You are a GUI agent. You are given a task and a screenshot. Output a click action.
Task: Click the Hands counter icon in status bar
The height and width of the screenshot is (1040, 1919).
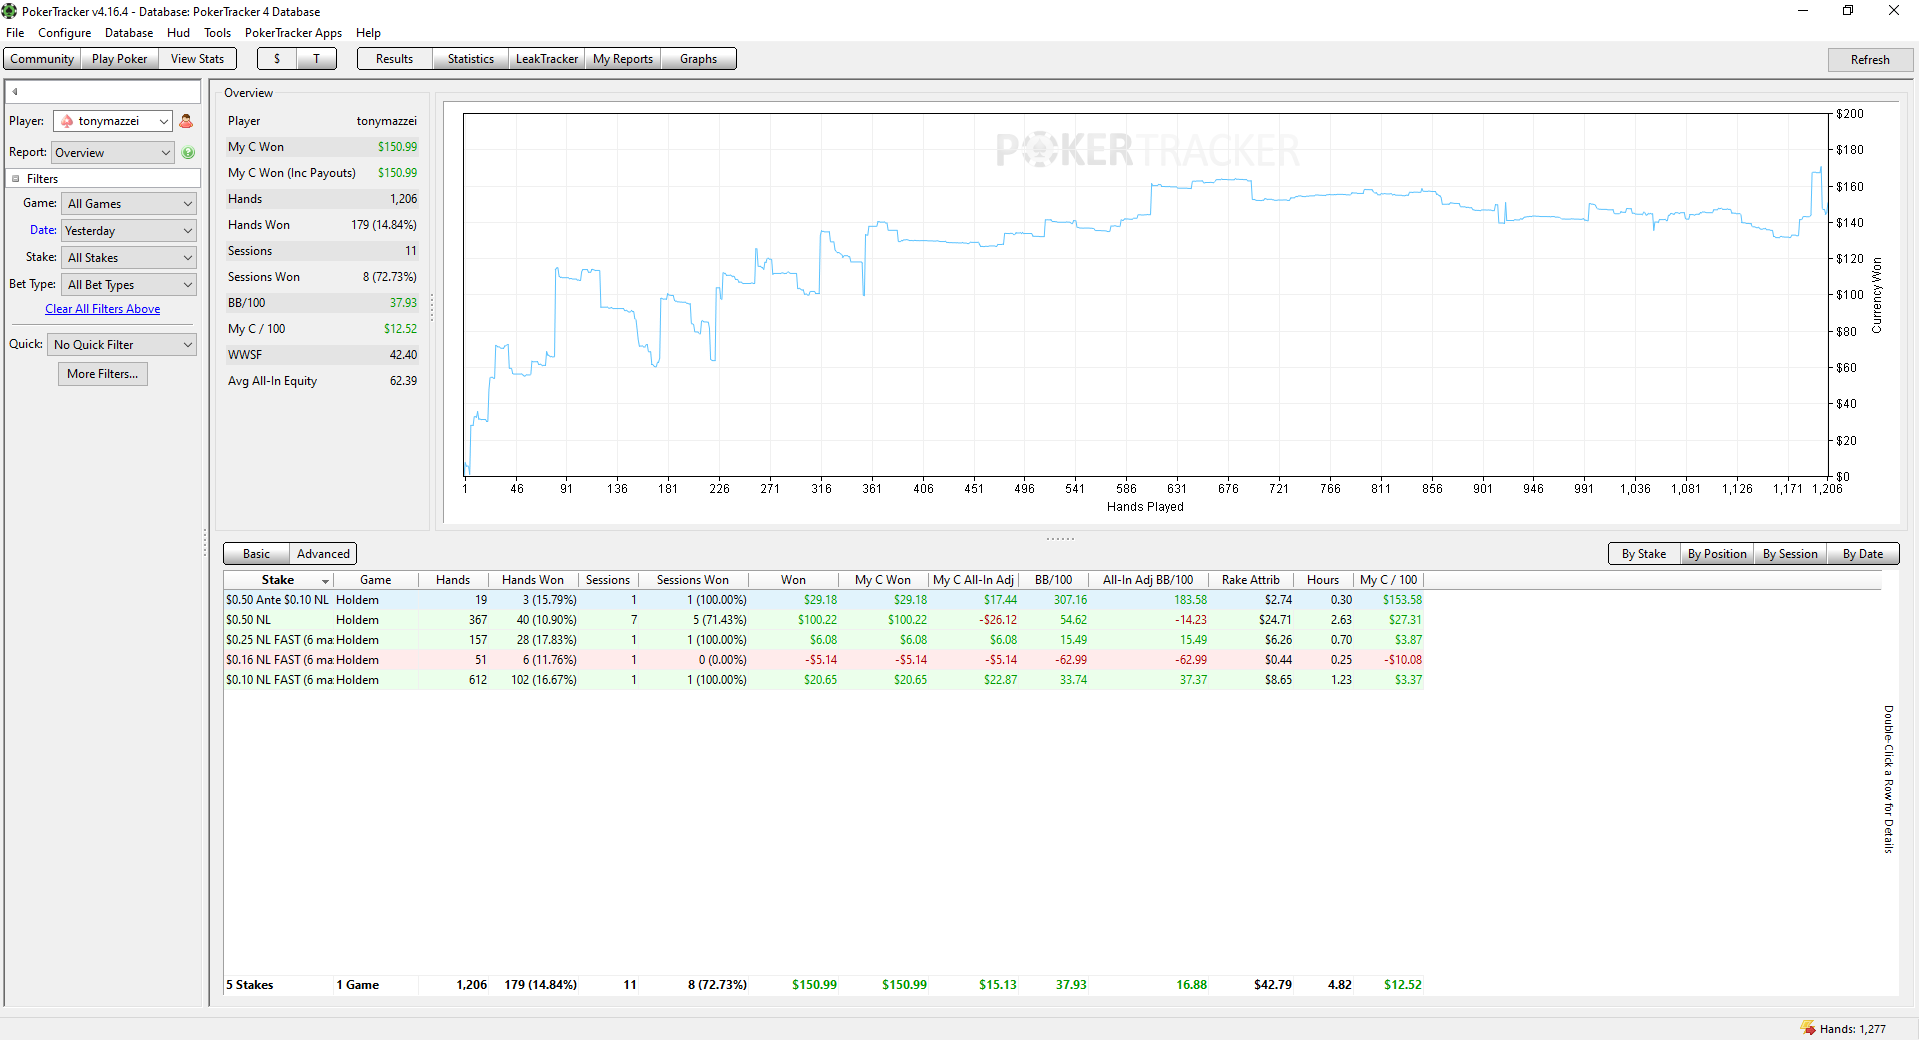(1807, 1027)
